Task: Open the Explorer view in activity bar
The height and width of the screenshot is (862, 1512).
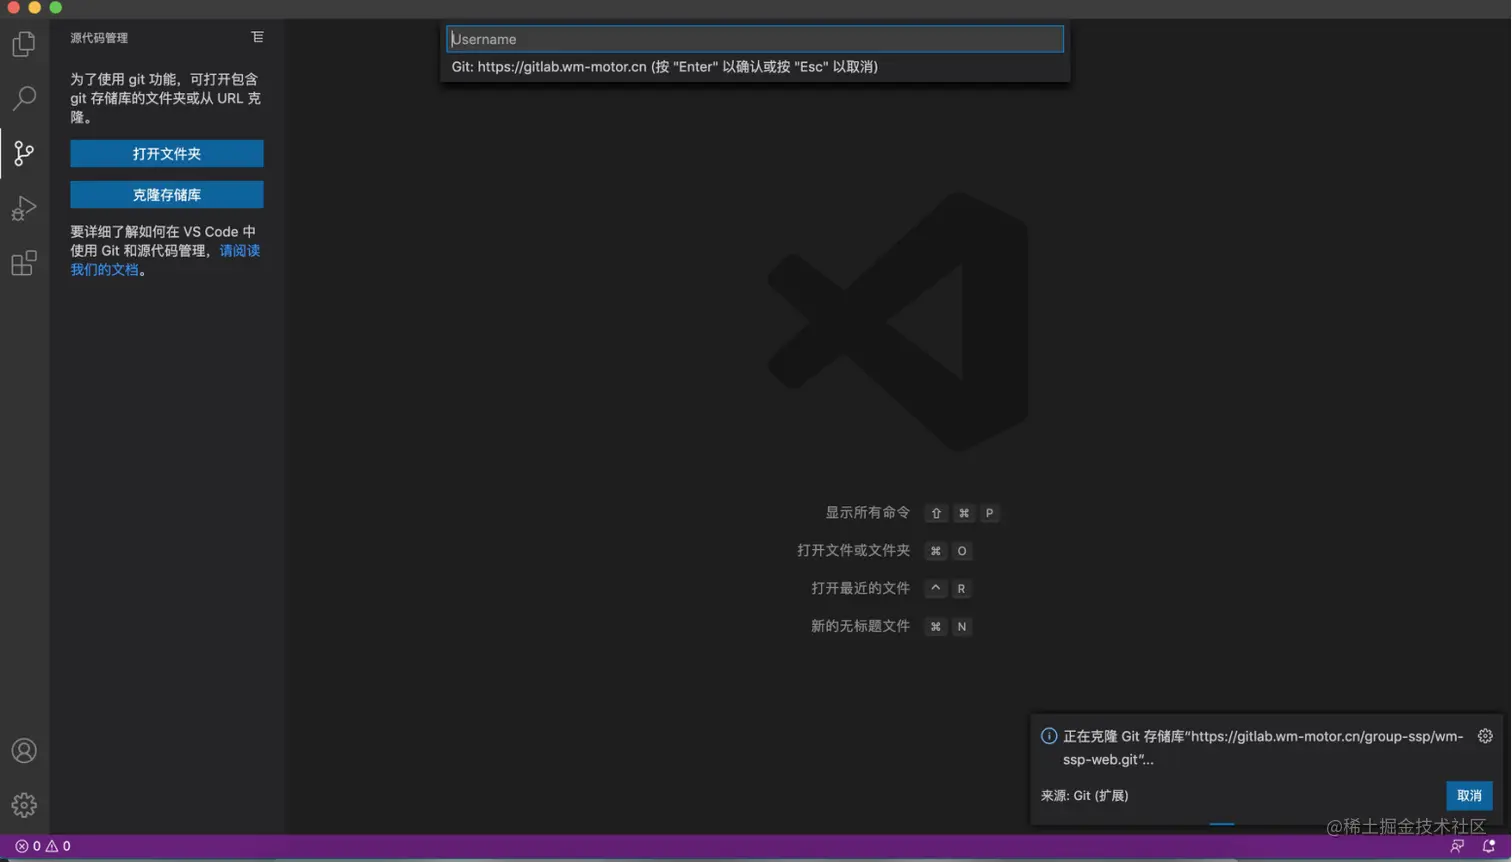Action: 24,44
